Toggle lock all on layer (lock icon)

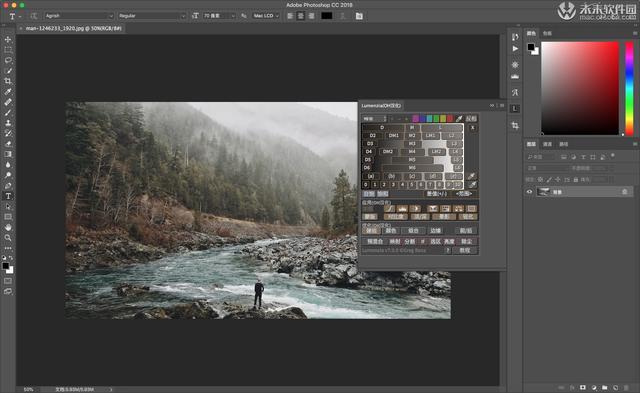point(576,180)
